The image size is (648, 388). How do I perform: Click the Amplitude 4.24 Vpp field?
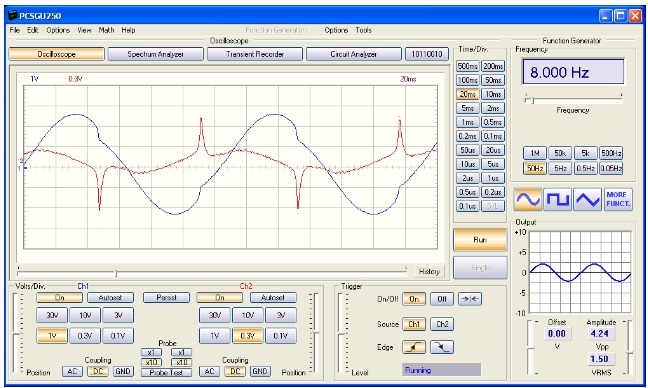tap(600, 333)
